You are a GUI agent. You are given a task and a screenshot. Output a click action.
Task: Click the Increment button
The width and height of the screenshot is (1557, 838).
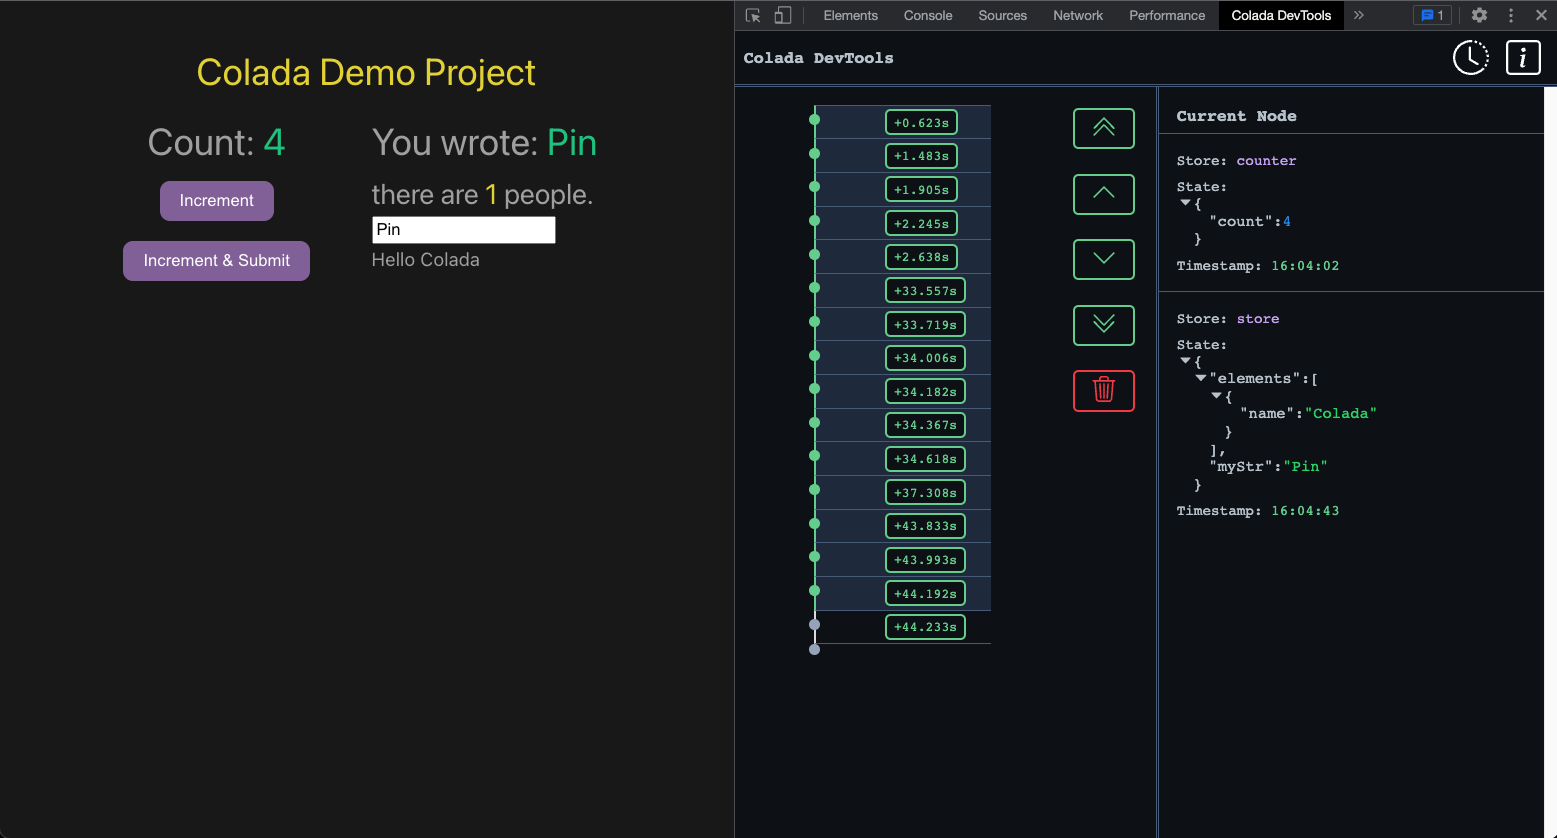pos(216,201)
